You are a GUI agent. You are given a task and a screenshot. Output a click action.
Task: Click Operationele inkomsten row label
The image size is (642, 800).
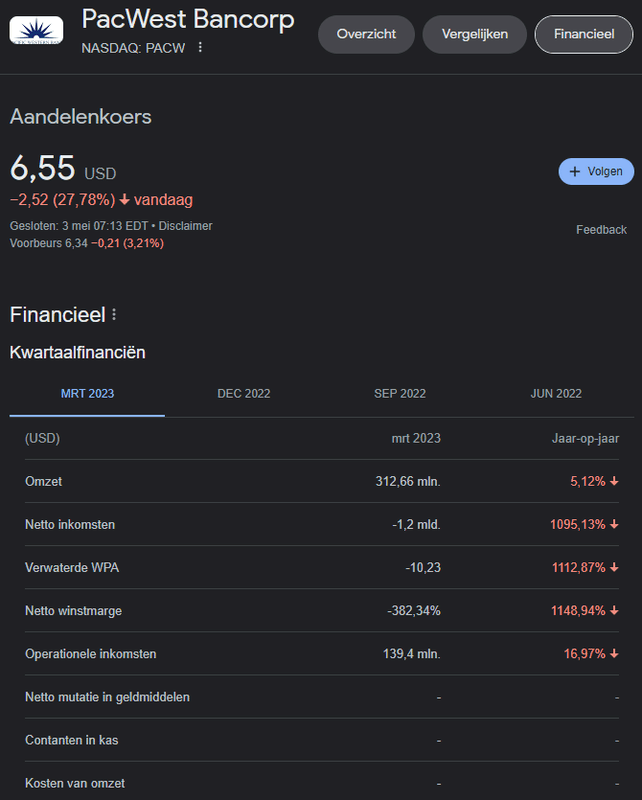pyautogui.click(x=91, y=654)
